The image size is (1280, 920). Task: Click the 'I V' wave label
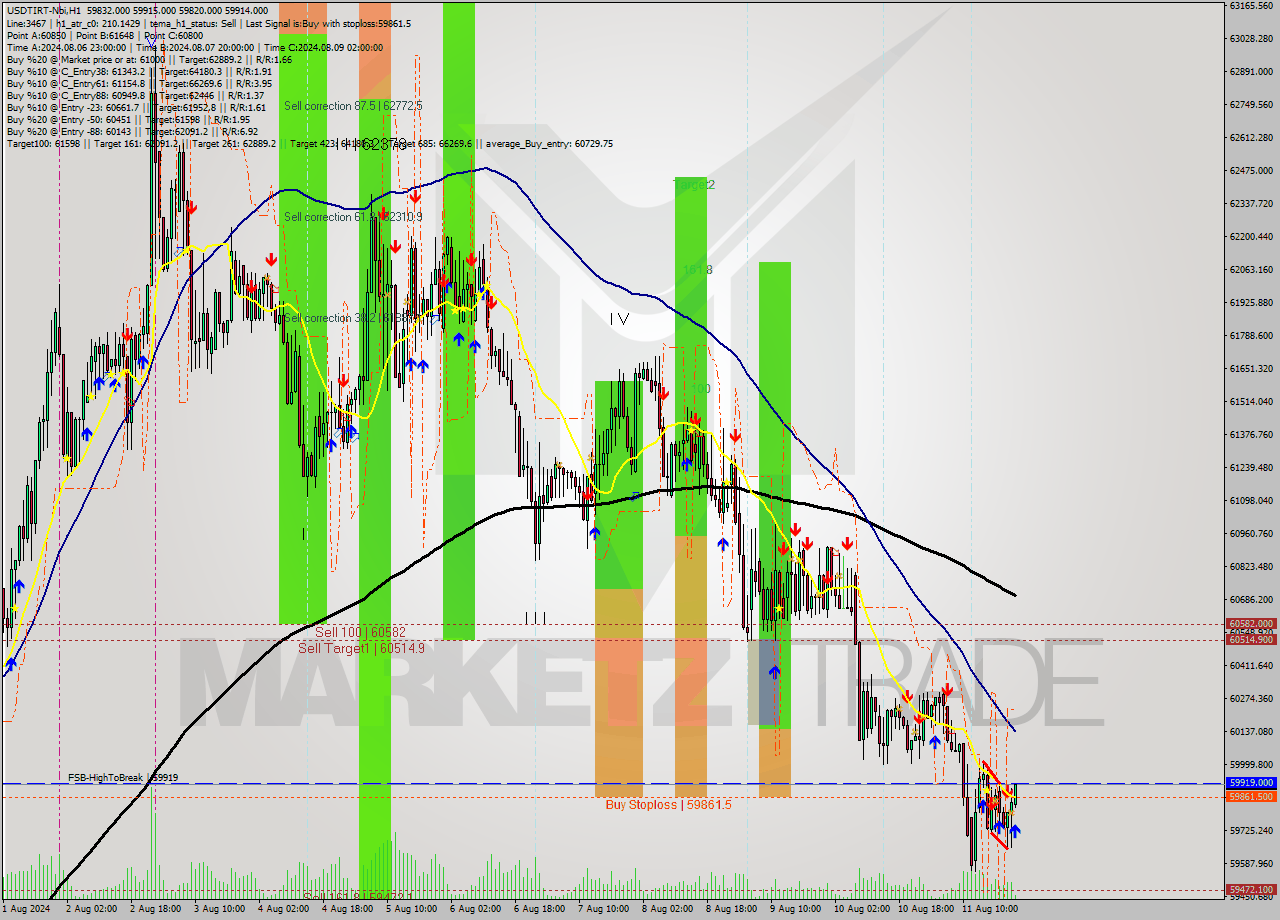pos(619,318)
